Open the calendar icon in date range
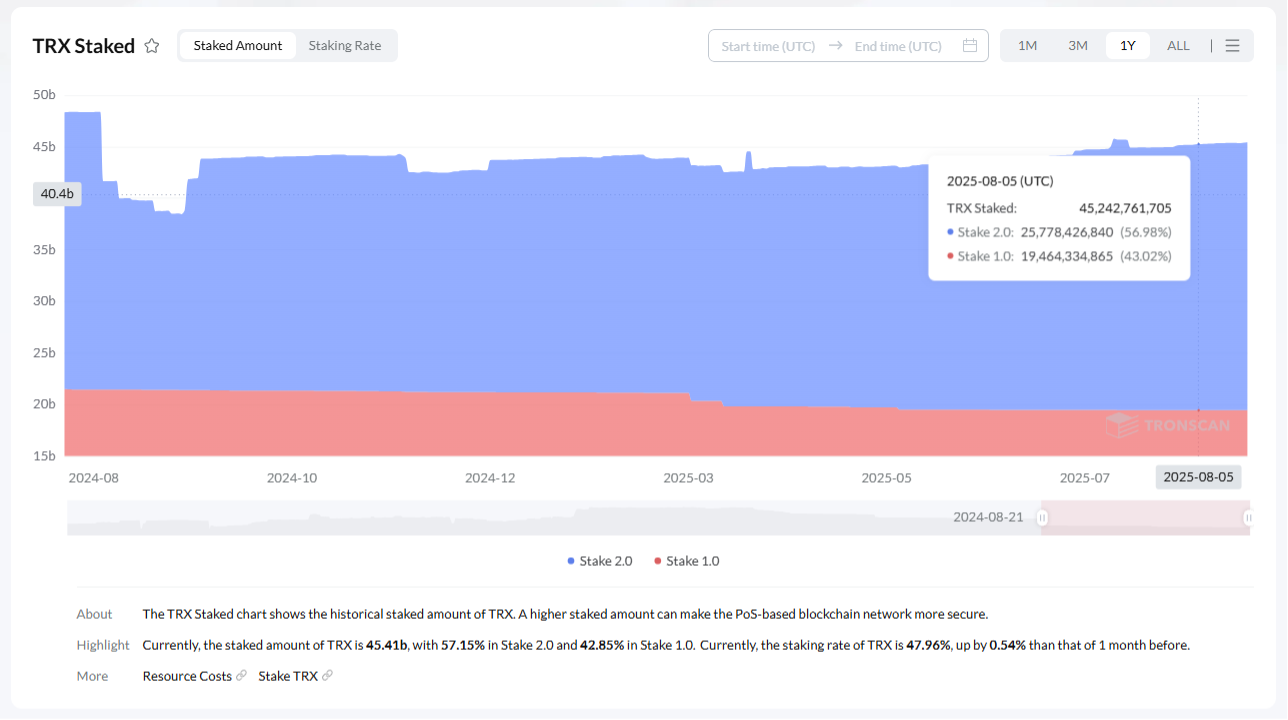This screenshot has width=1288, height=720. [x=969, y=46]
